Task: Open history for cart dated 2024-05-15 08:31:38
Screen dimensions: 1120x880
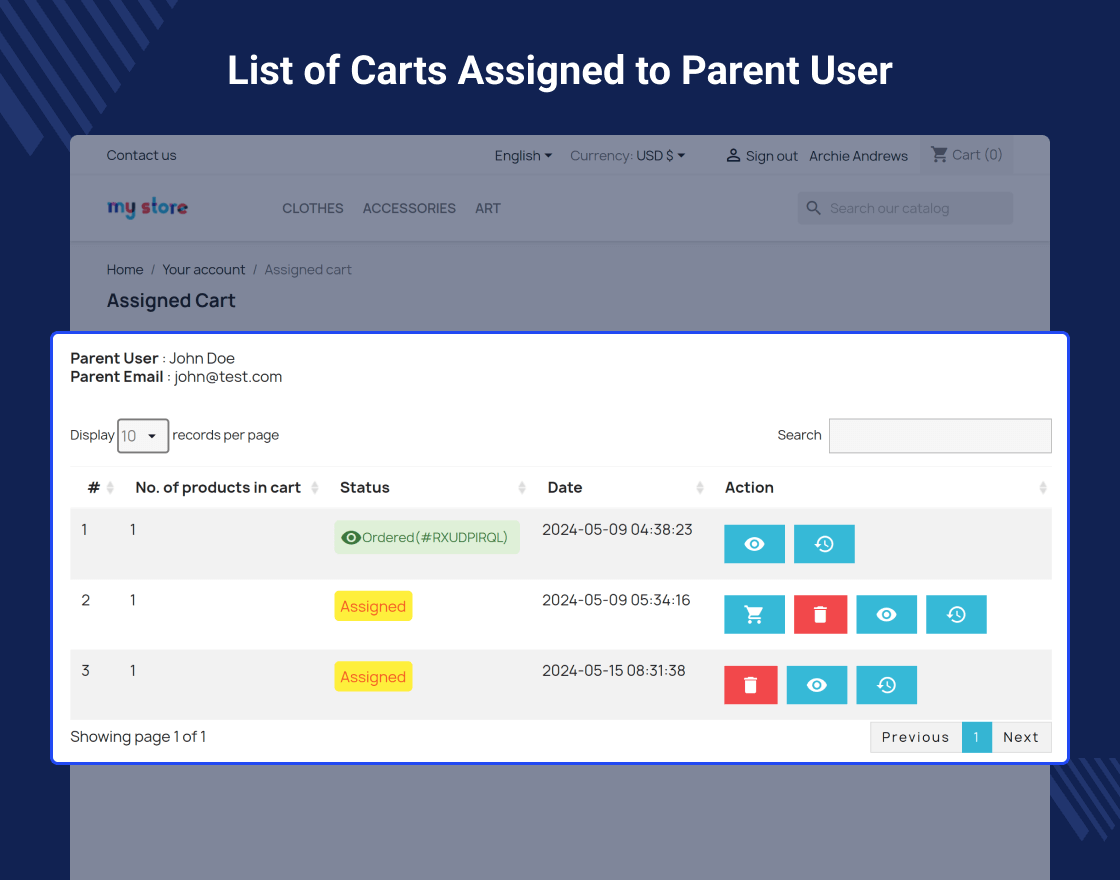Action: [886, 685]
